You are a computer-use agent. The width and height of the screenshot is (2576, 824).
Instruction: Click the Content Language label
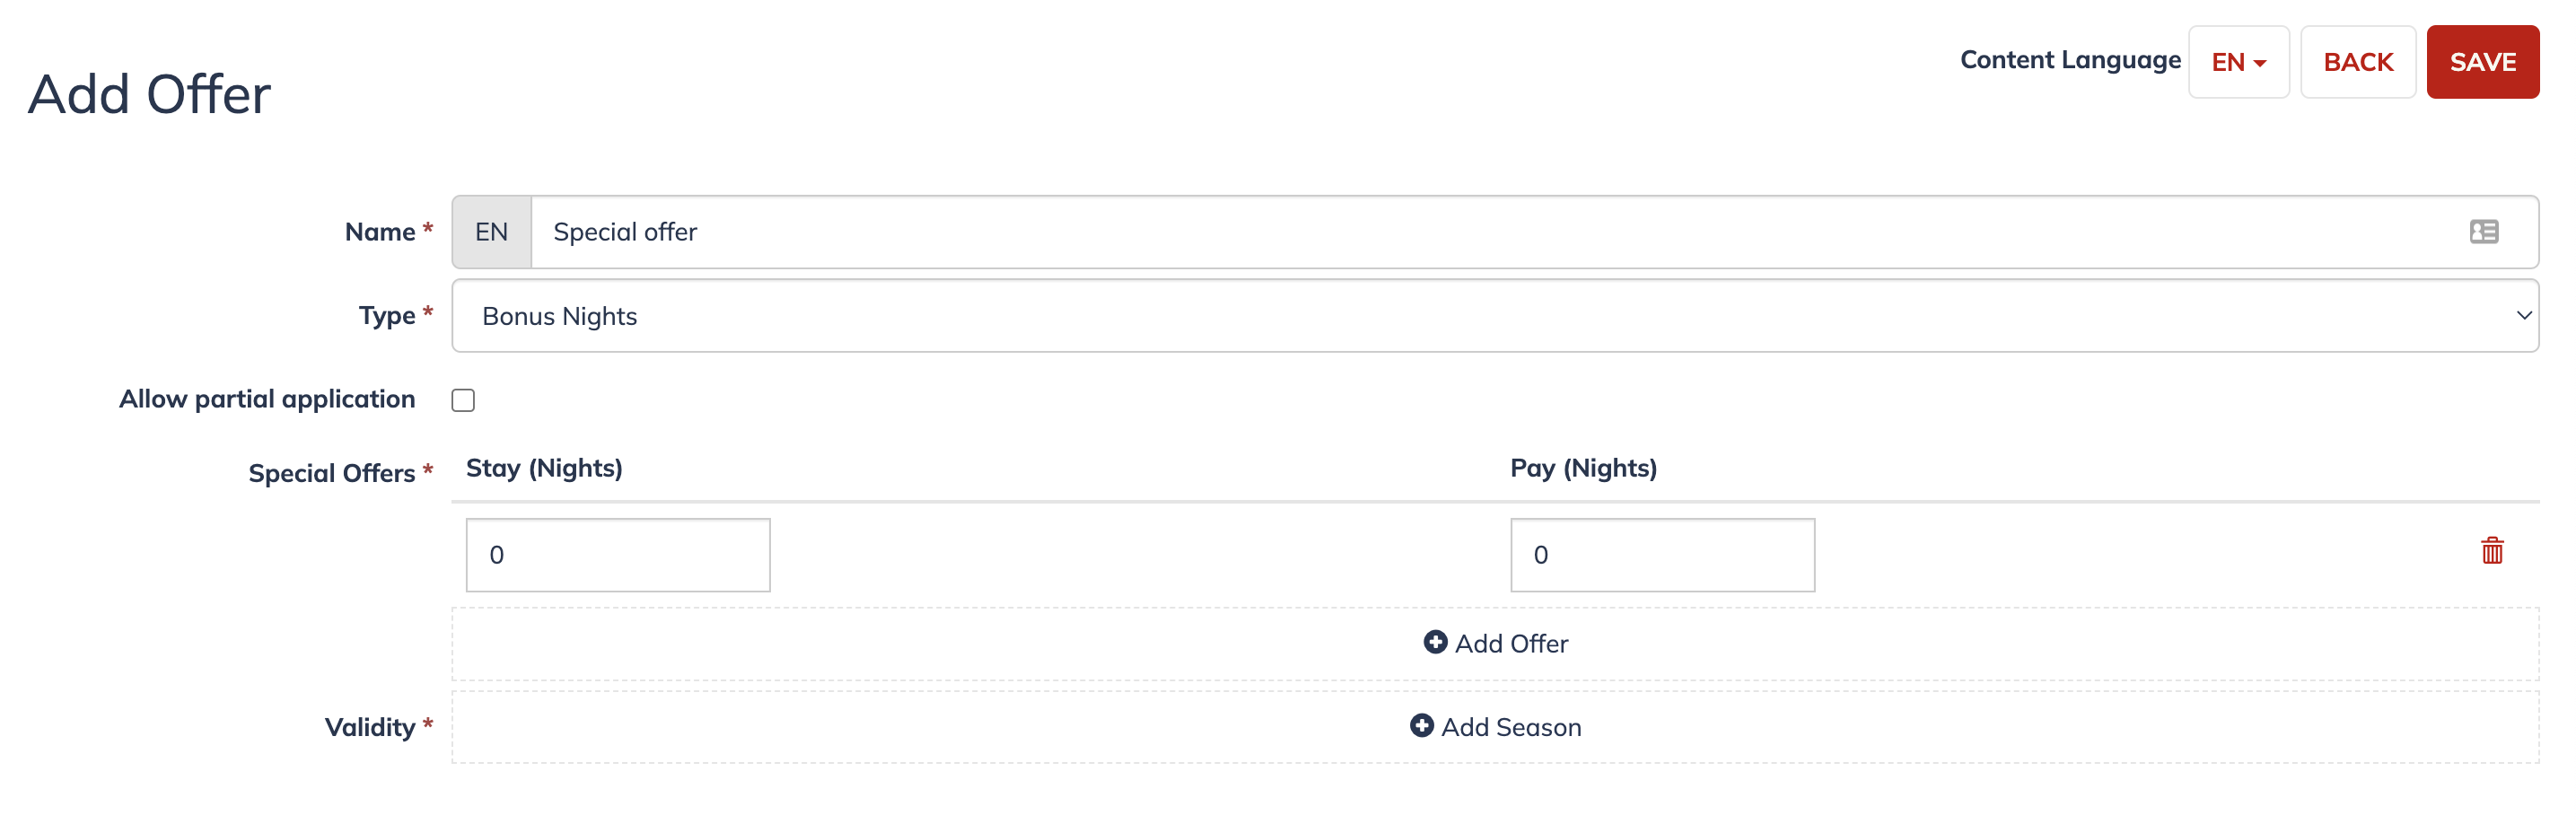coord(2070,61)
